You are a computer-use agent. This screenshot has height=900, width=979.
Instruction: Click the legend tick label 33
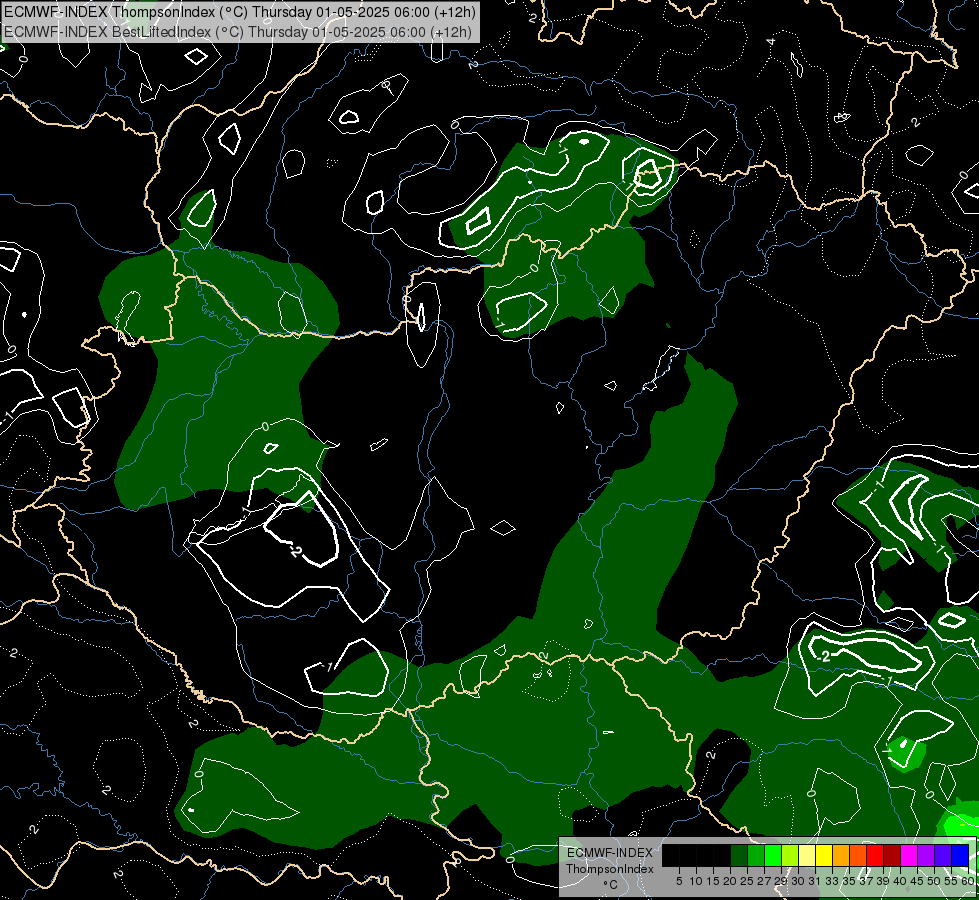(832, 881)
